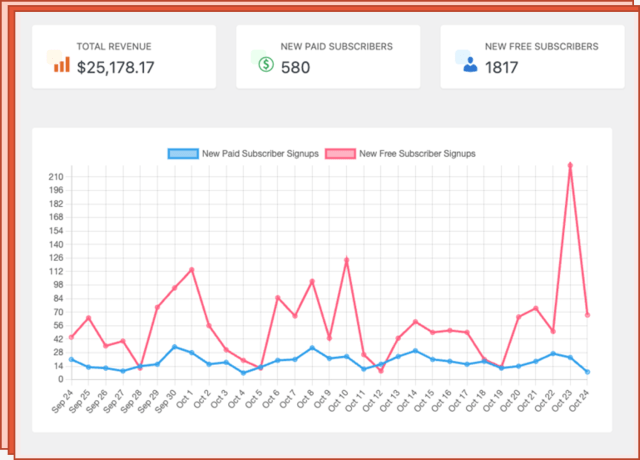Click the Sep 30 paid signups data point
This screenshot has width=640, height=460.
(175, 347)
